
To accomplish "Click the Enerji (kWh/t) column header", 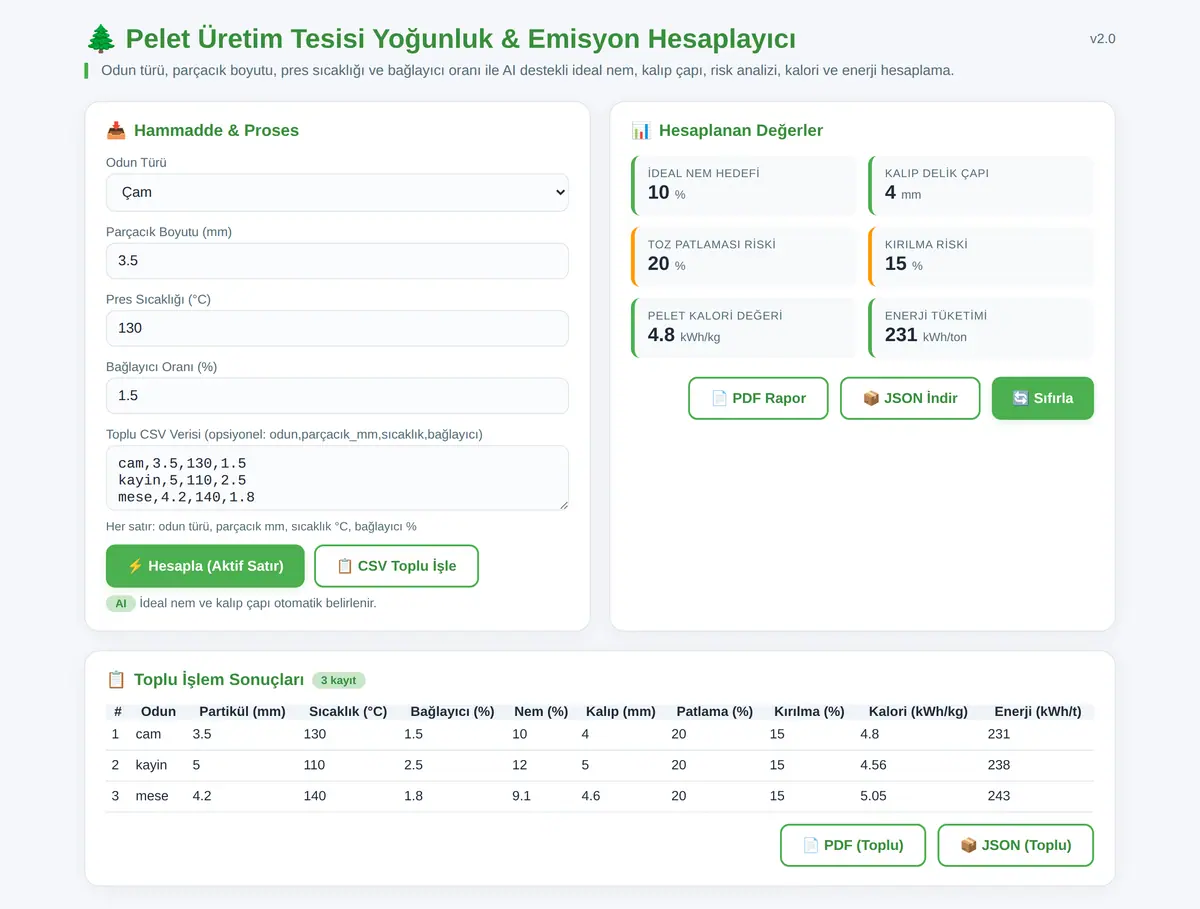I will [1038, 712].
